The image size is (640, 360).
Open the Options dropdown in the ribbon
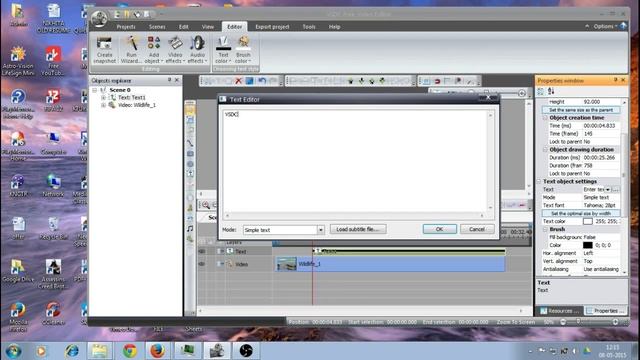click(x=605, y=26)
